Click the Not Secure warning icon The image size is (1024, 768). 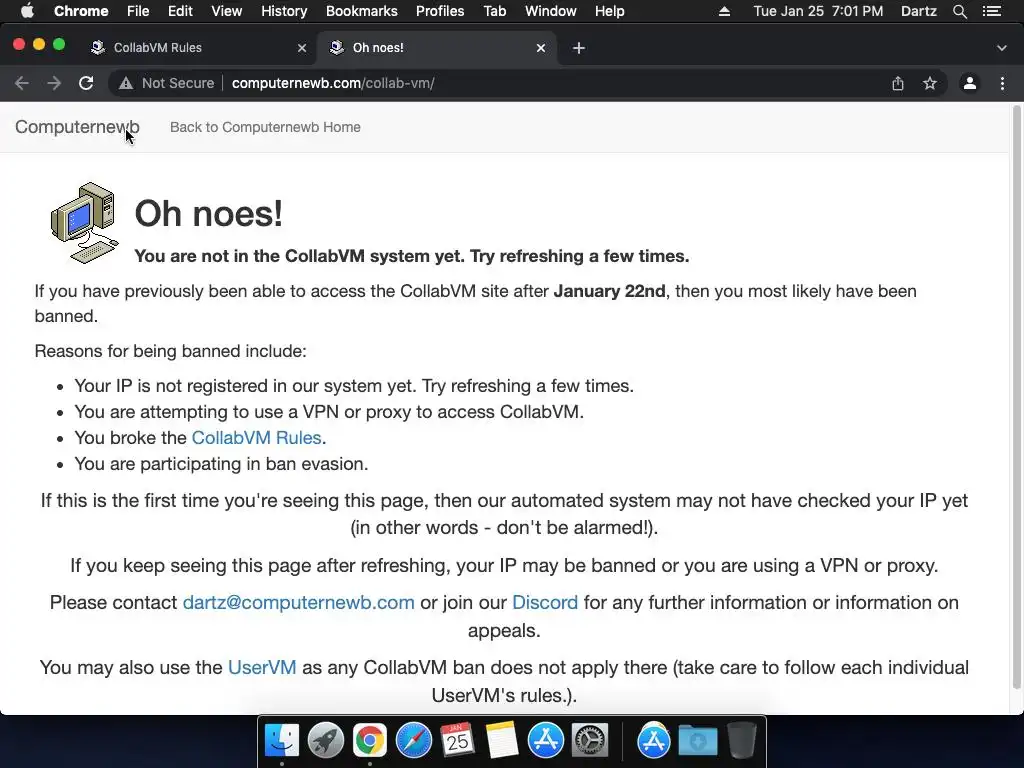[x=126, y=83]
